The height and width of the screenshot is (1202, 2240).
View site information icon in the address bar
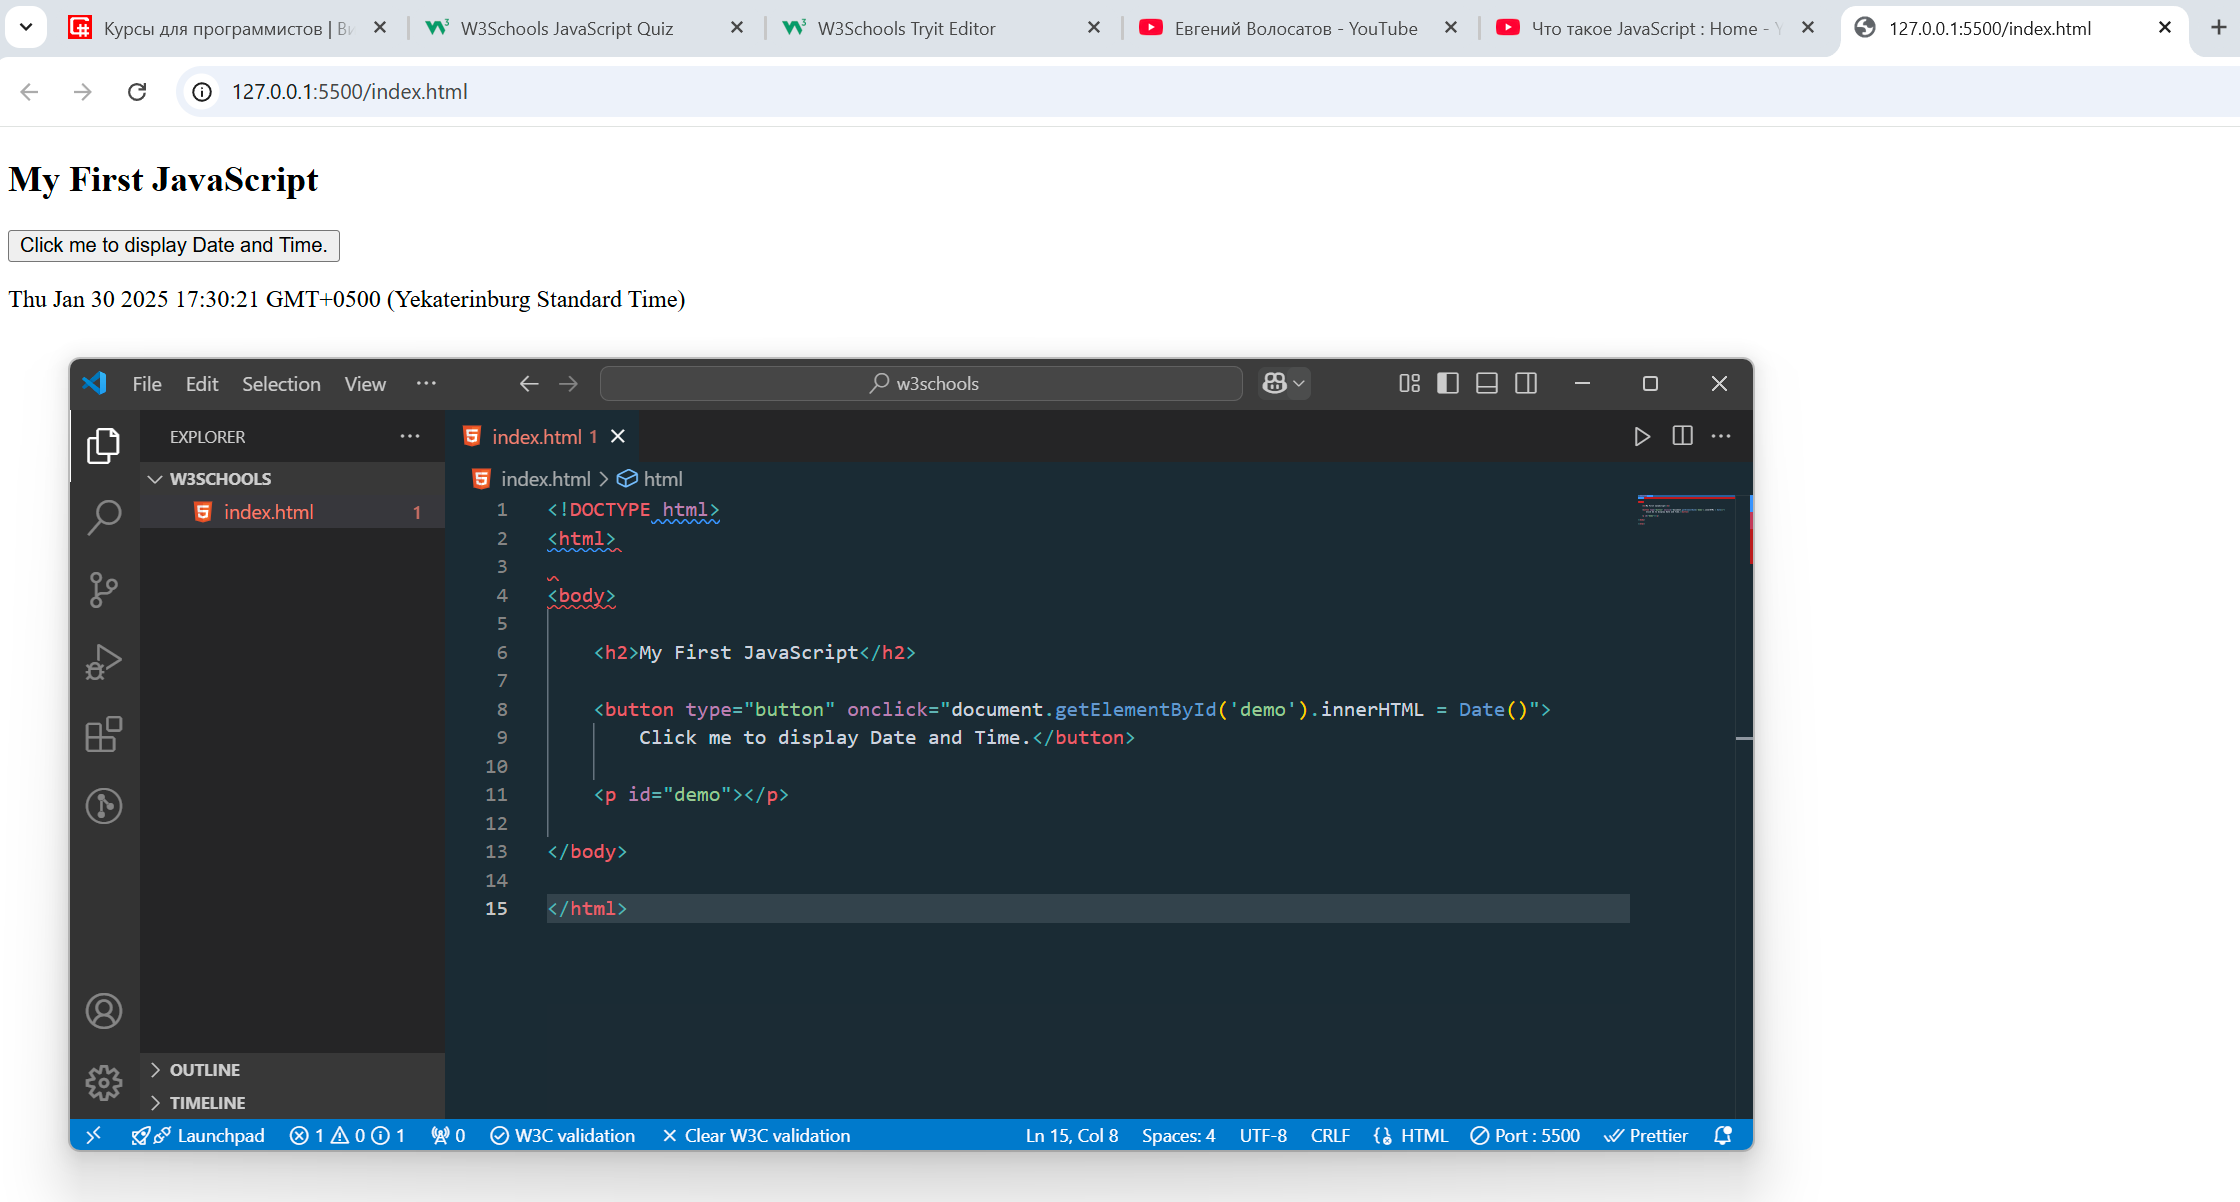(x=202, y=92)
